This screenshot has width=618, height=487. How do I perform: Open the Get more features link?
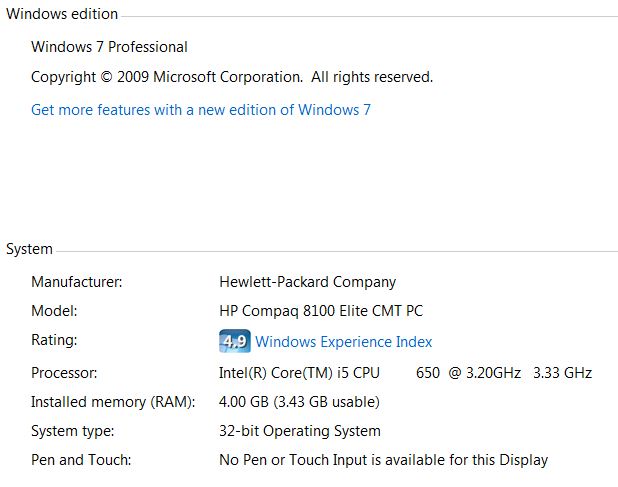pyautogui.click(x=201, y=110)
